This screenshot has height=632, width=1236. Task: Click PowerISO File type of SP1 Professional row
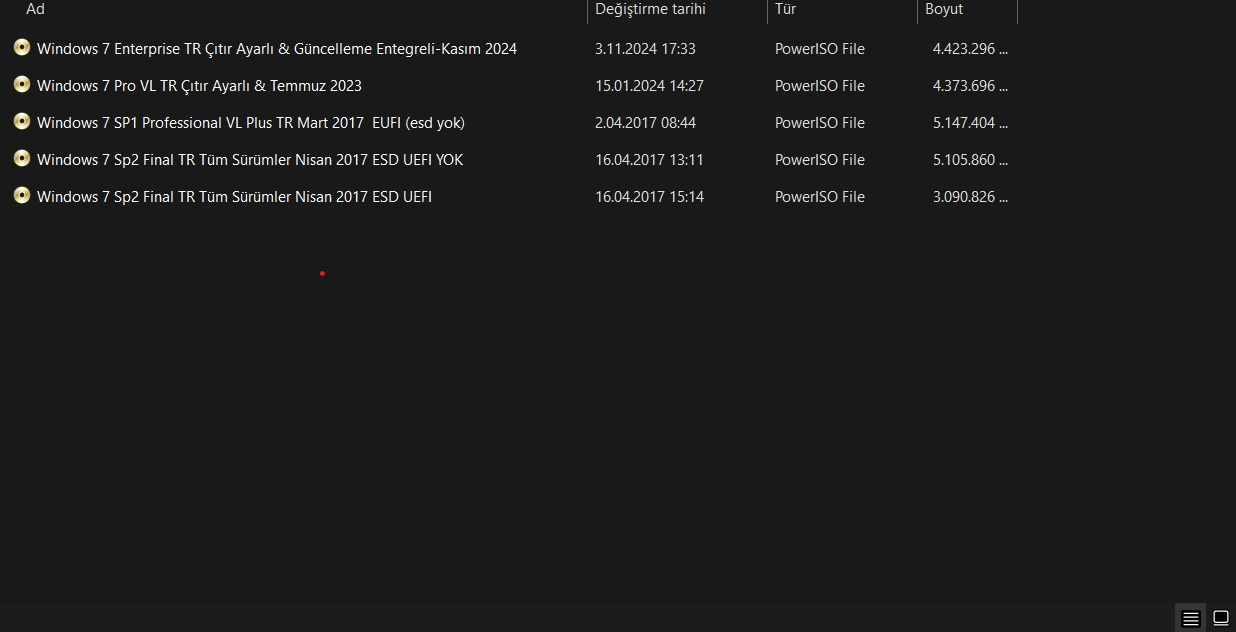820,122
